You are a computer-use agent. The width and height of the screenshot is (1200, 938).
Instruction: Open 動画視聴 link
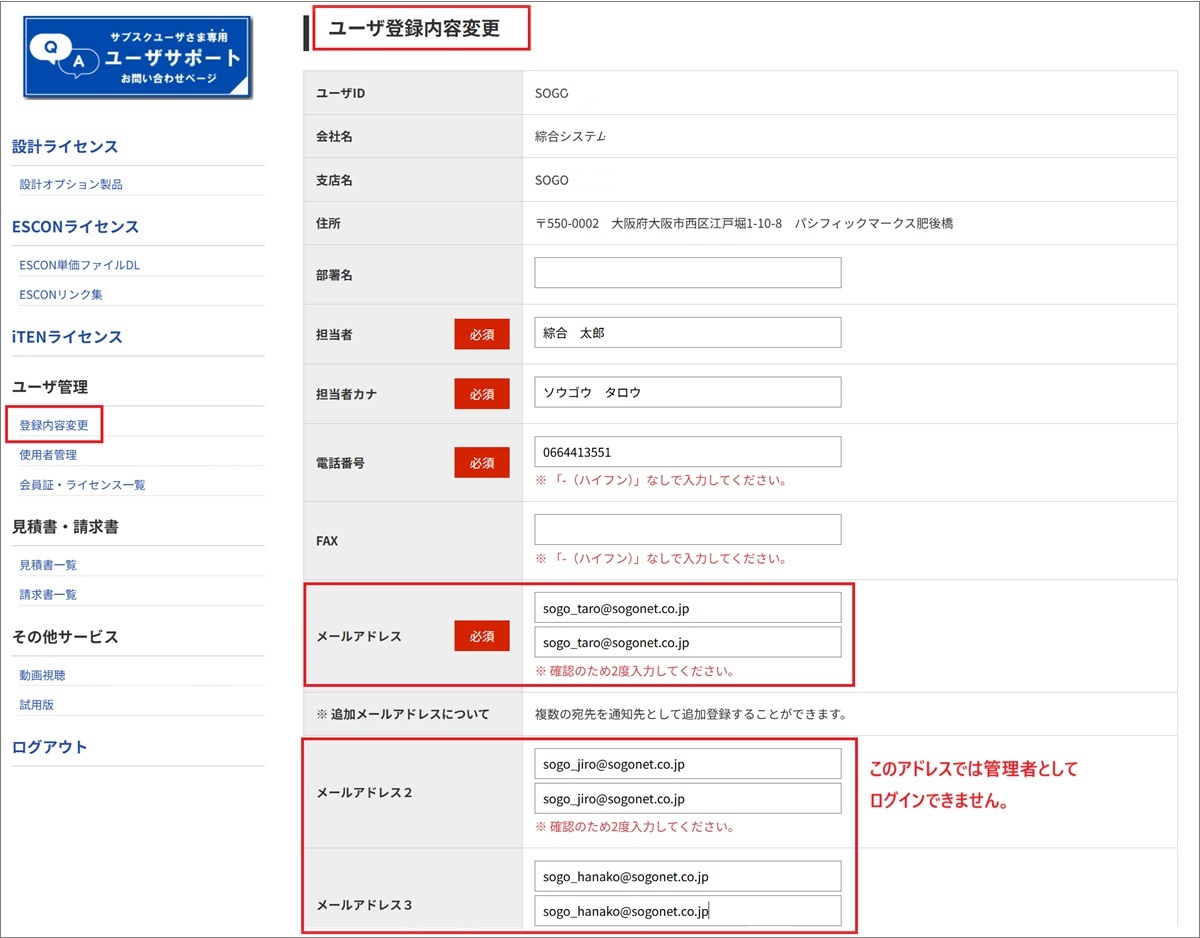coord(42,675)
